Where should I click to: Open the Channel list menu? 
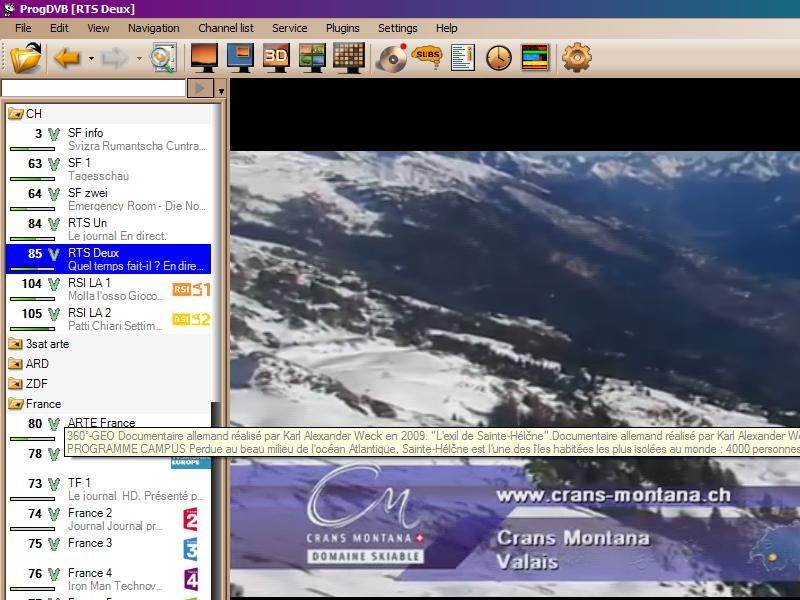225,28
